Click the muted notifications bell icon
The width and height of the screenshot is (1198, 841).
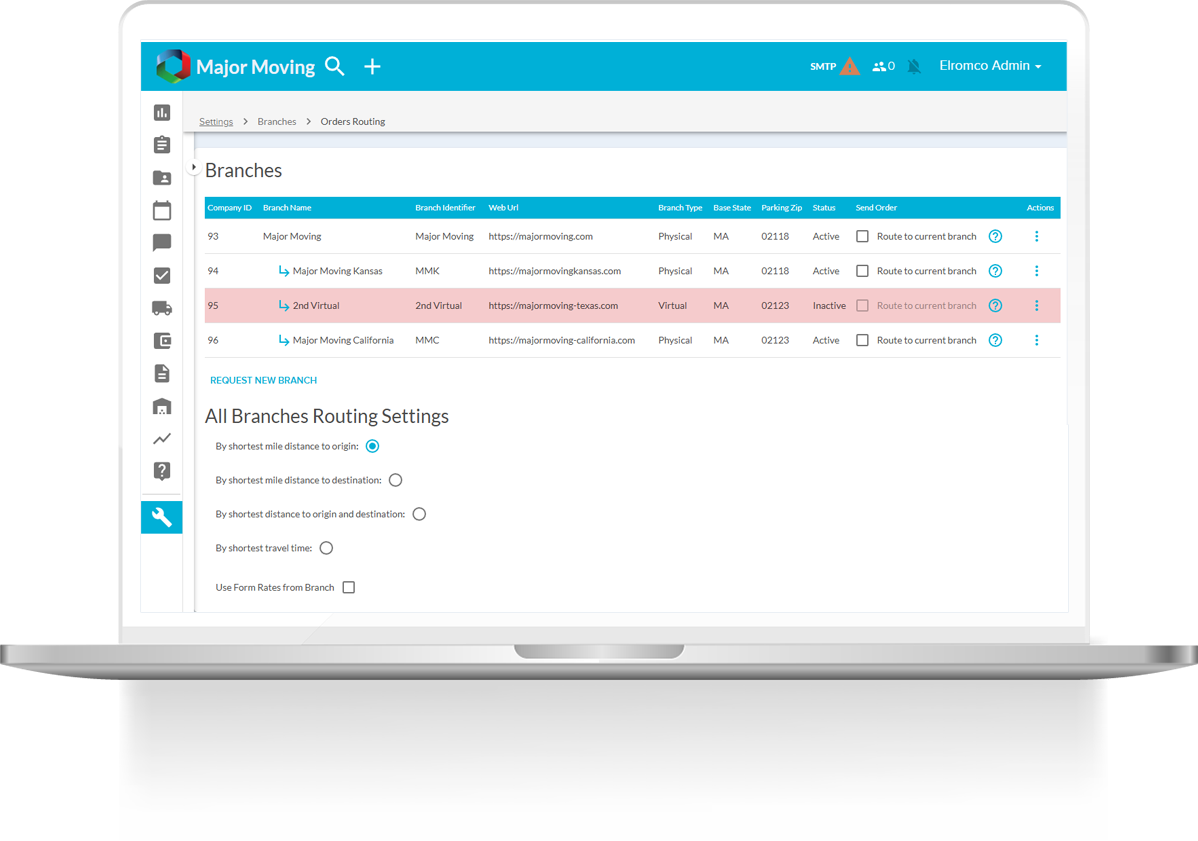[x=914, y=67]
